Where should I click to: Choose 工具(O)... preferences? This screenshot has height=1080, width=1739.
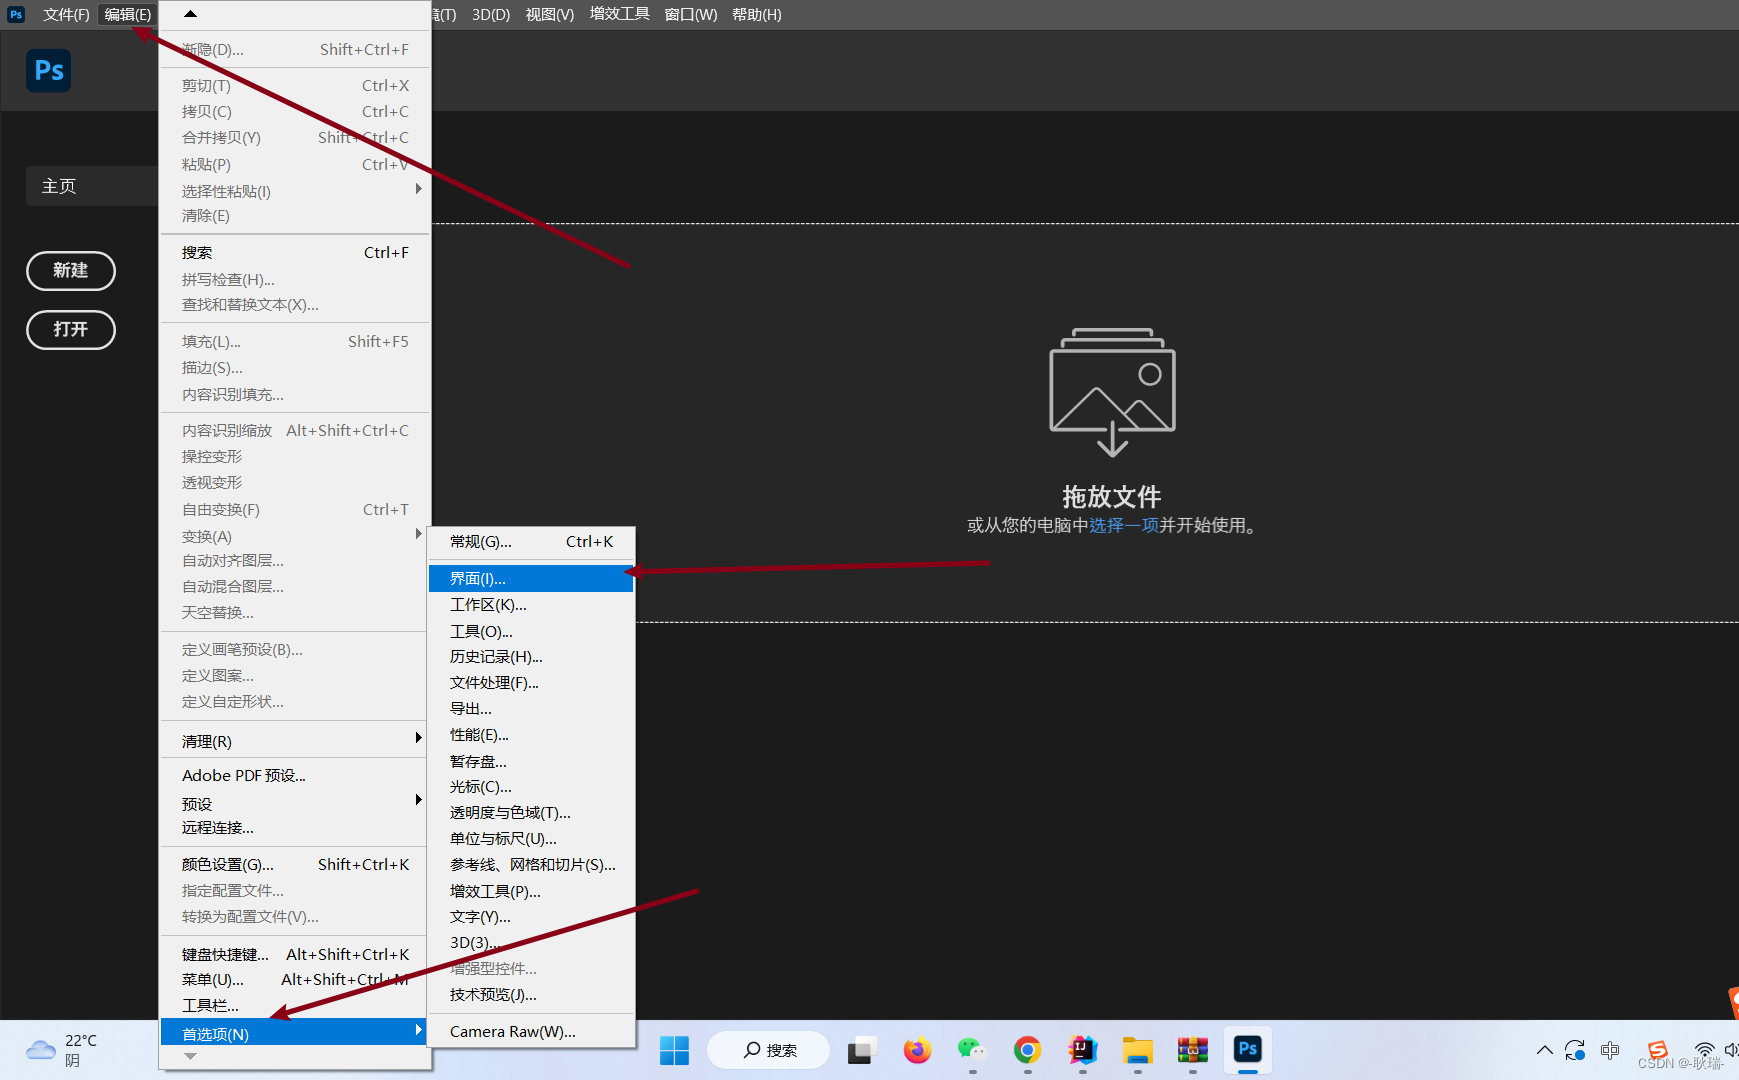click(531, 631)
